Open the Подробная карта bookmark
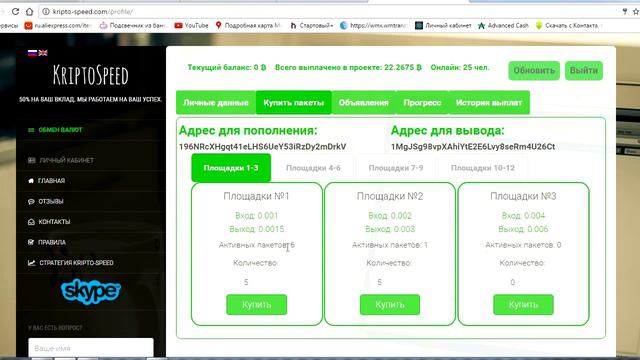Image resolution: width=640 pixels, height=360 pixels. (x=248, y=25)
